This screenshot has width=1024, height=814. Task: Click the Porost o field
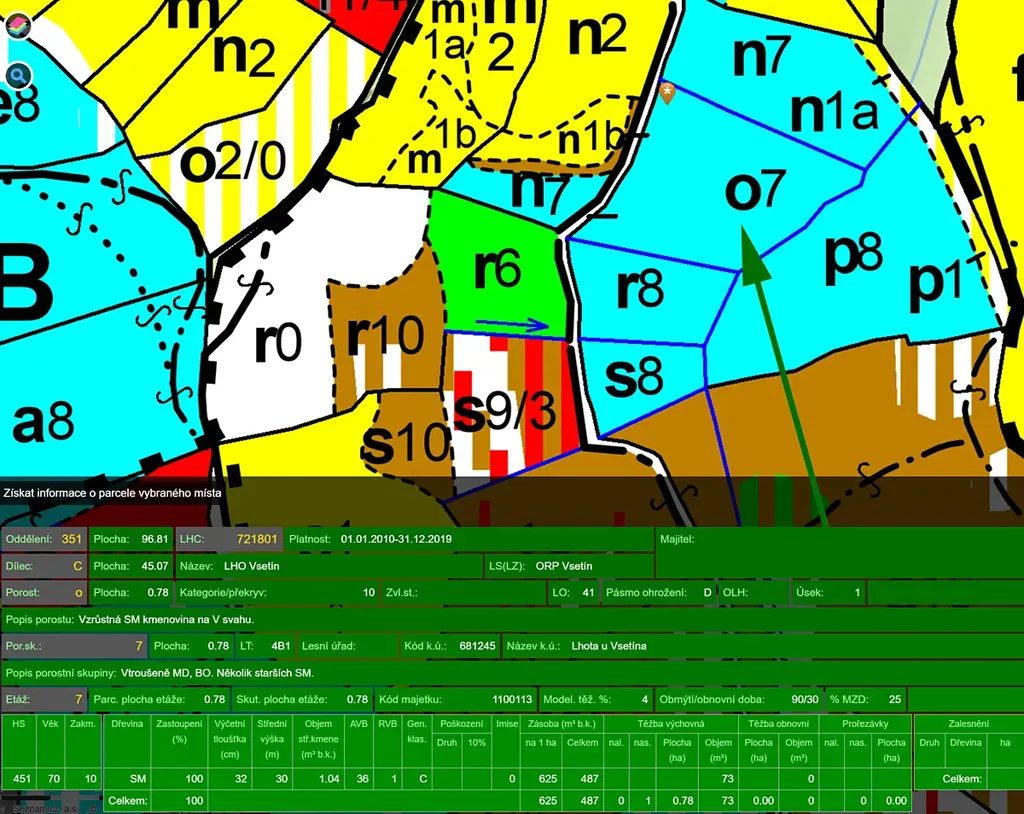[x=44, y=592]
